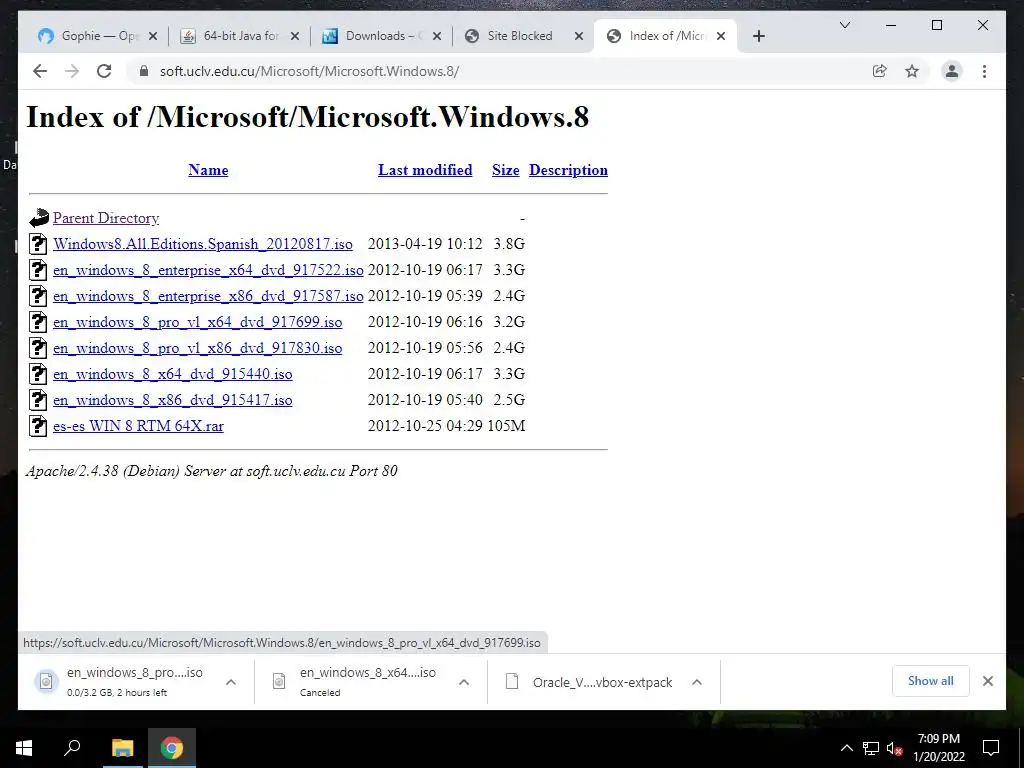This screenshot has height=768, width=1024.
Task: Sort listing by Size column
Action: [505, 170]
